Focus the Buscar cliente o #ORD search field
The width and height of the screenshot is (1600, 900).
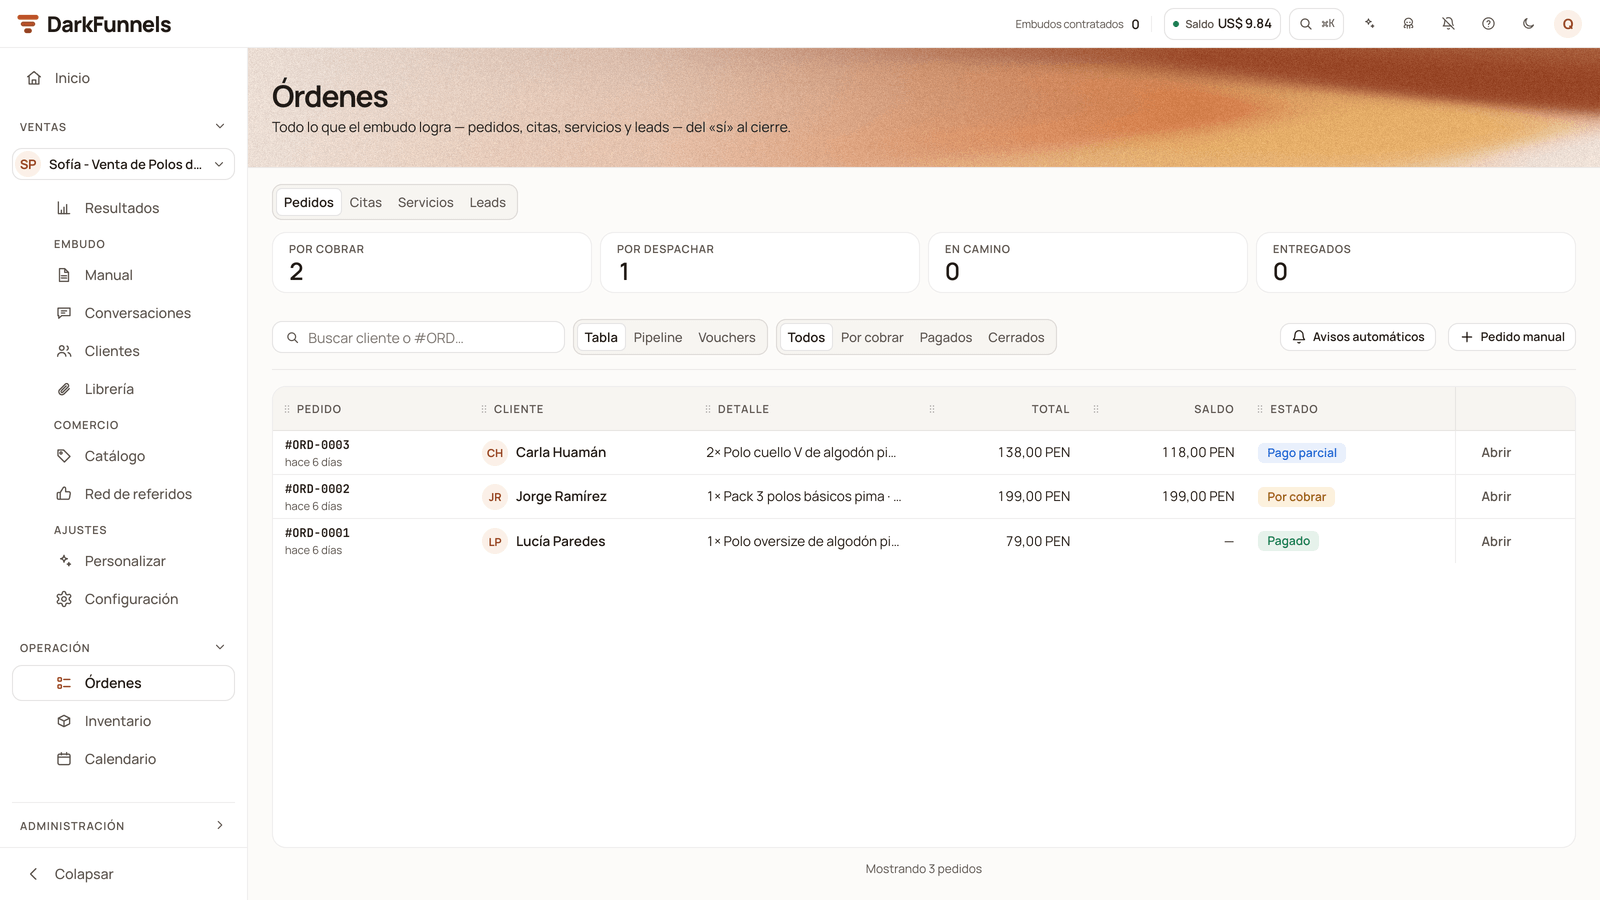[x=418, y=338]
